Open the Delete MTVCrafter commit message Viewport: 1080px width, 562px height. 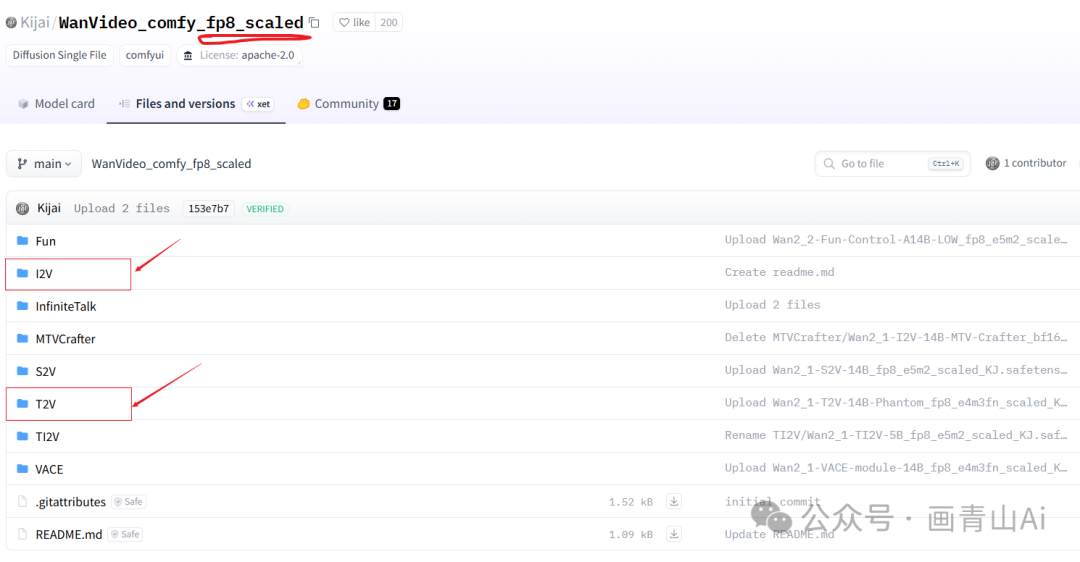896,337
